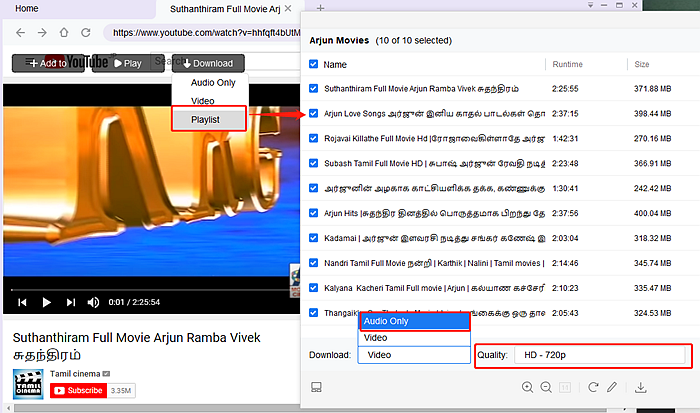This screenshot has height=413, width=700.
Task: Click the 3.35M subscriber count
Action: click(121, 390)
